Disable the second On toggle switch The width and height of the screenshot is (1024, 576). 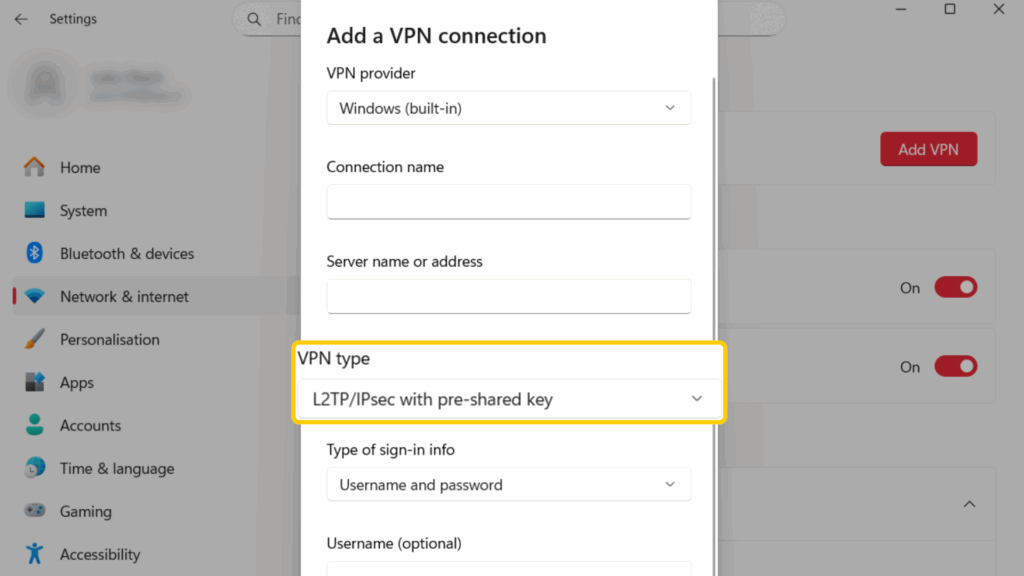coord(955,367)
